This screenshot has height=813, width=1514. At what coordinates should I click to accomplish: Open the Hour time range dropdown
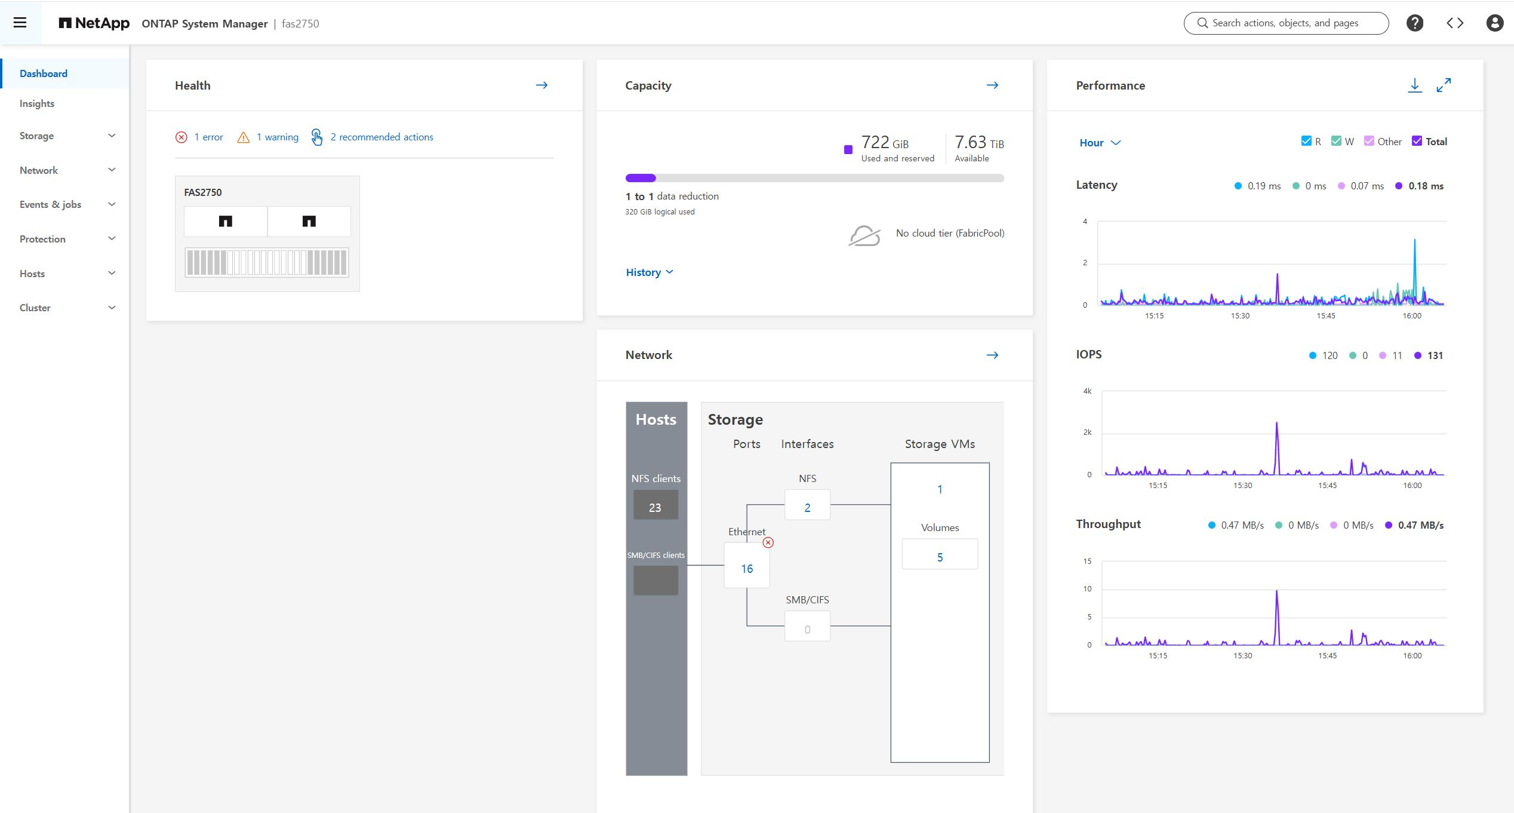click(1099, 143)
